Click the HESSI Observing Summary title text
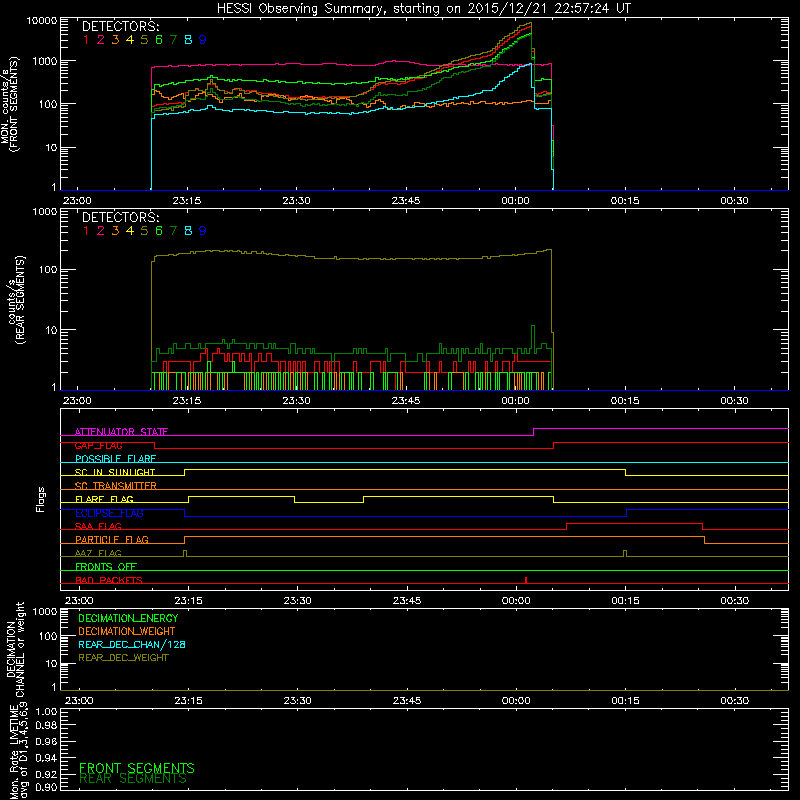Viewport: 800px width, 800px height. tap(423, 8)
